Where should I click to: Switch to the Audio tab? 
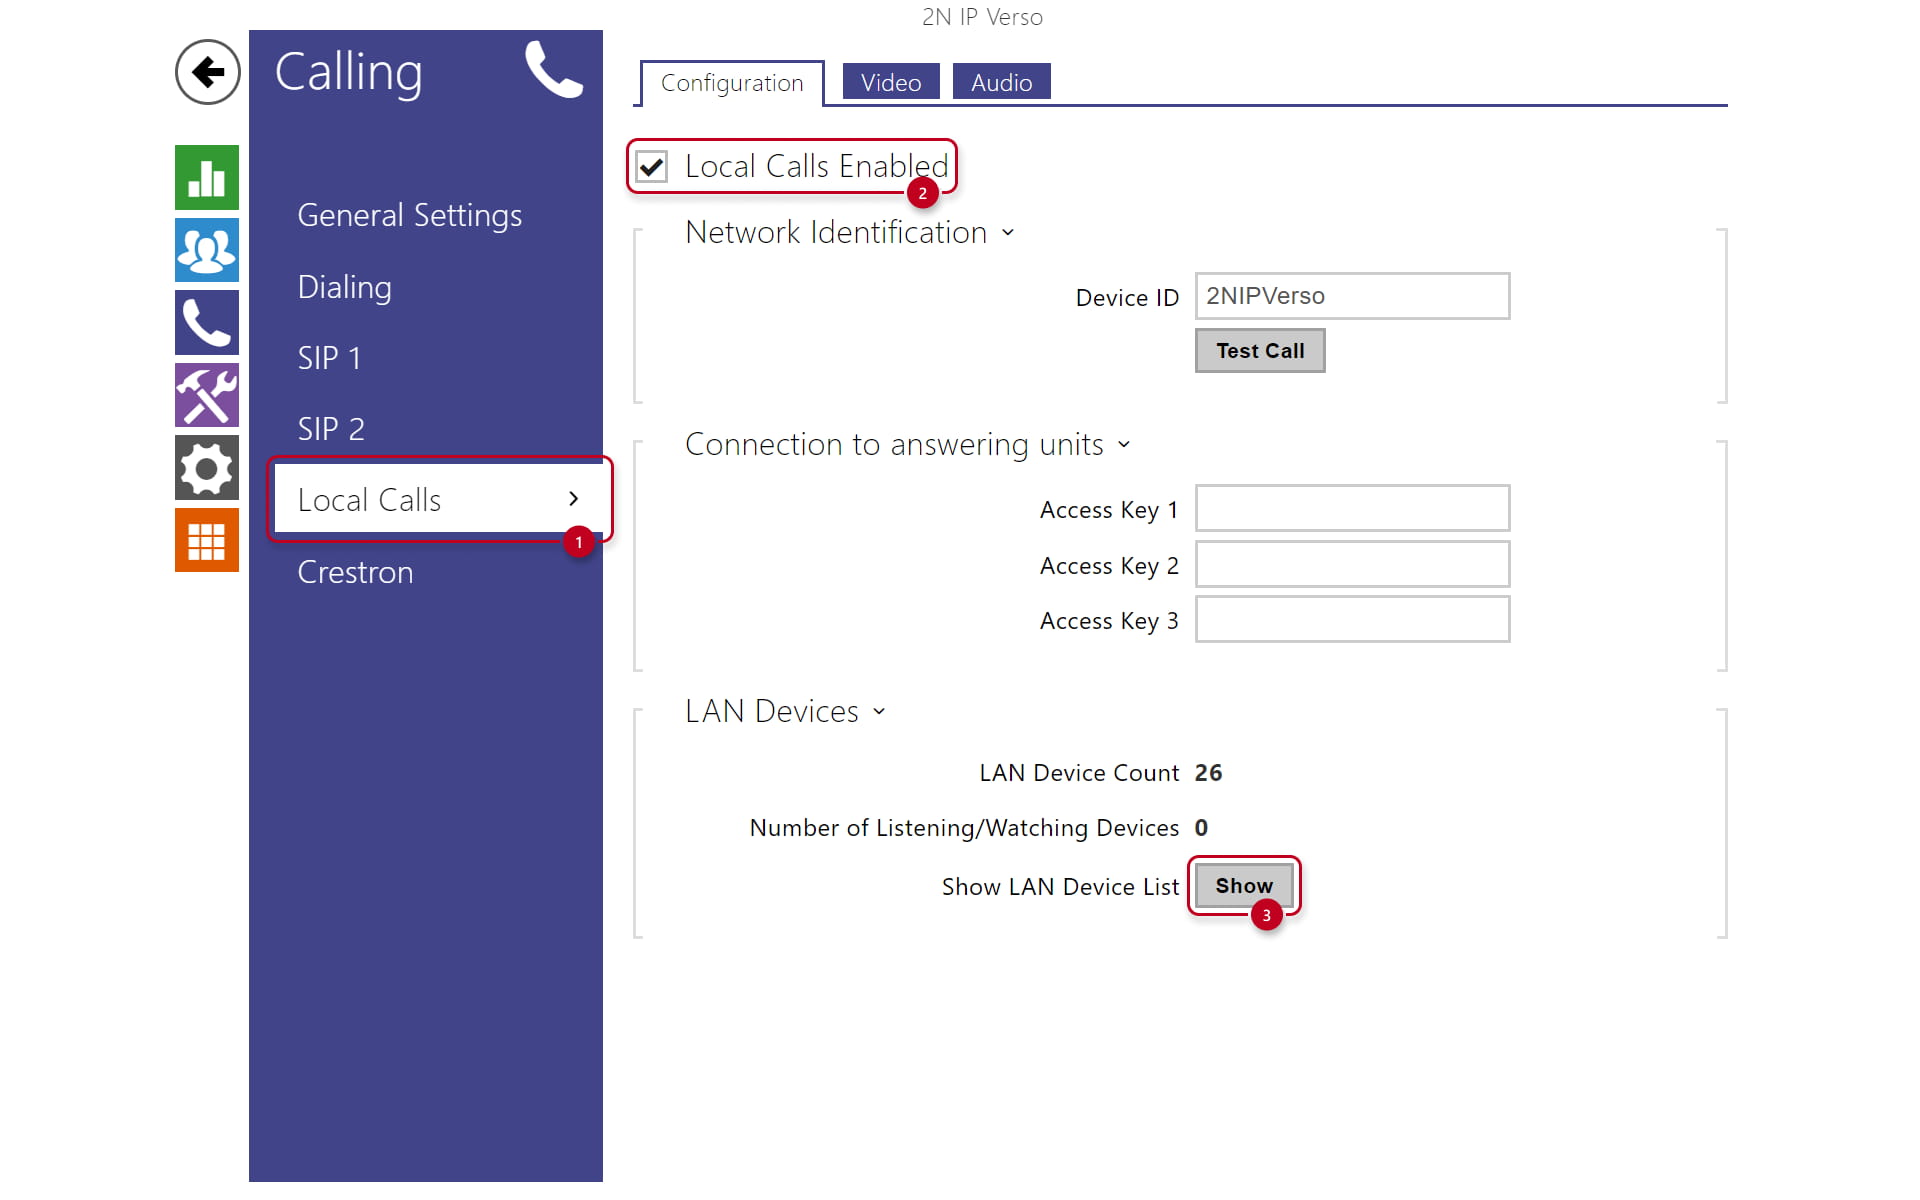point(1002,82)
